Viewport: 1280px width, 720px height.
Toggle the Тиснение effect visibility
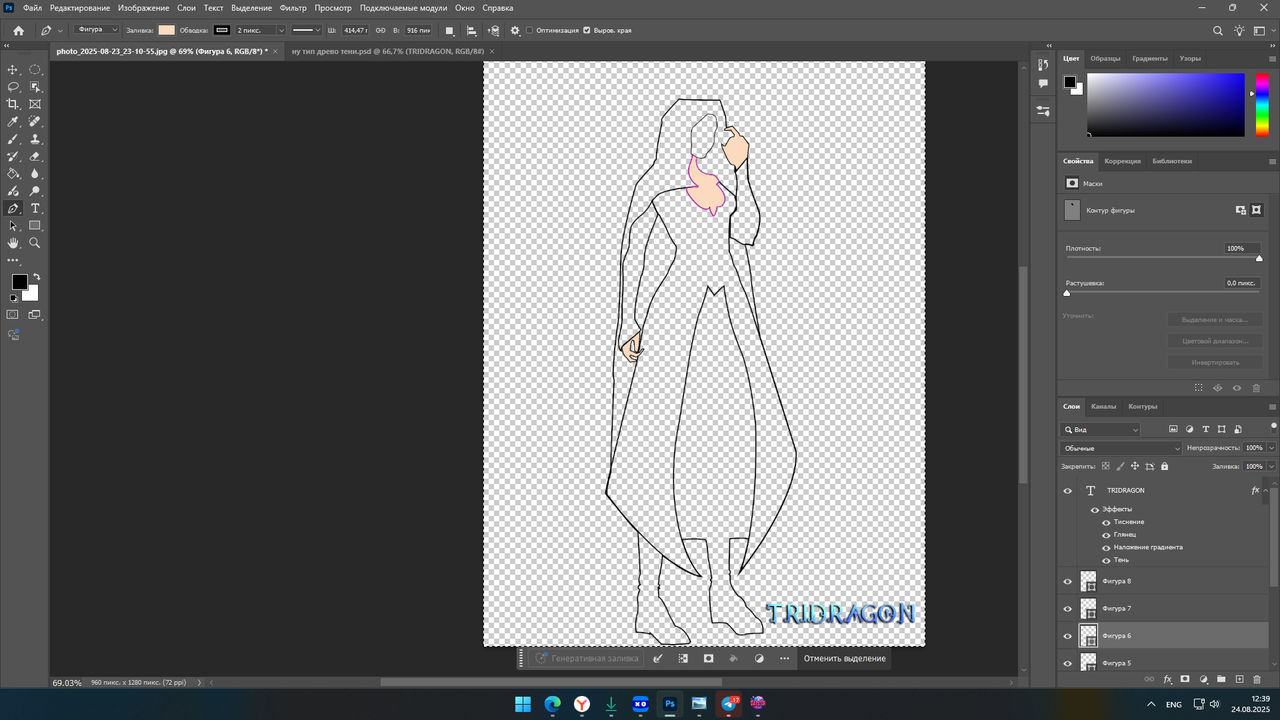point(1106,522)
